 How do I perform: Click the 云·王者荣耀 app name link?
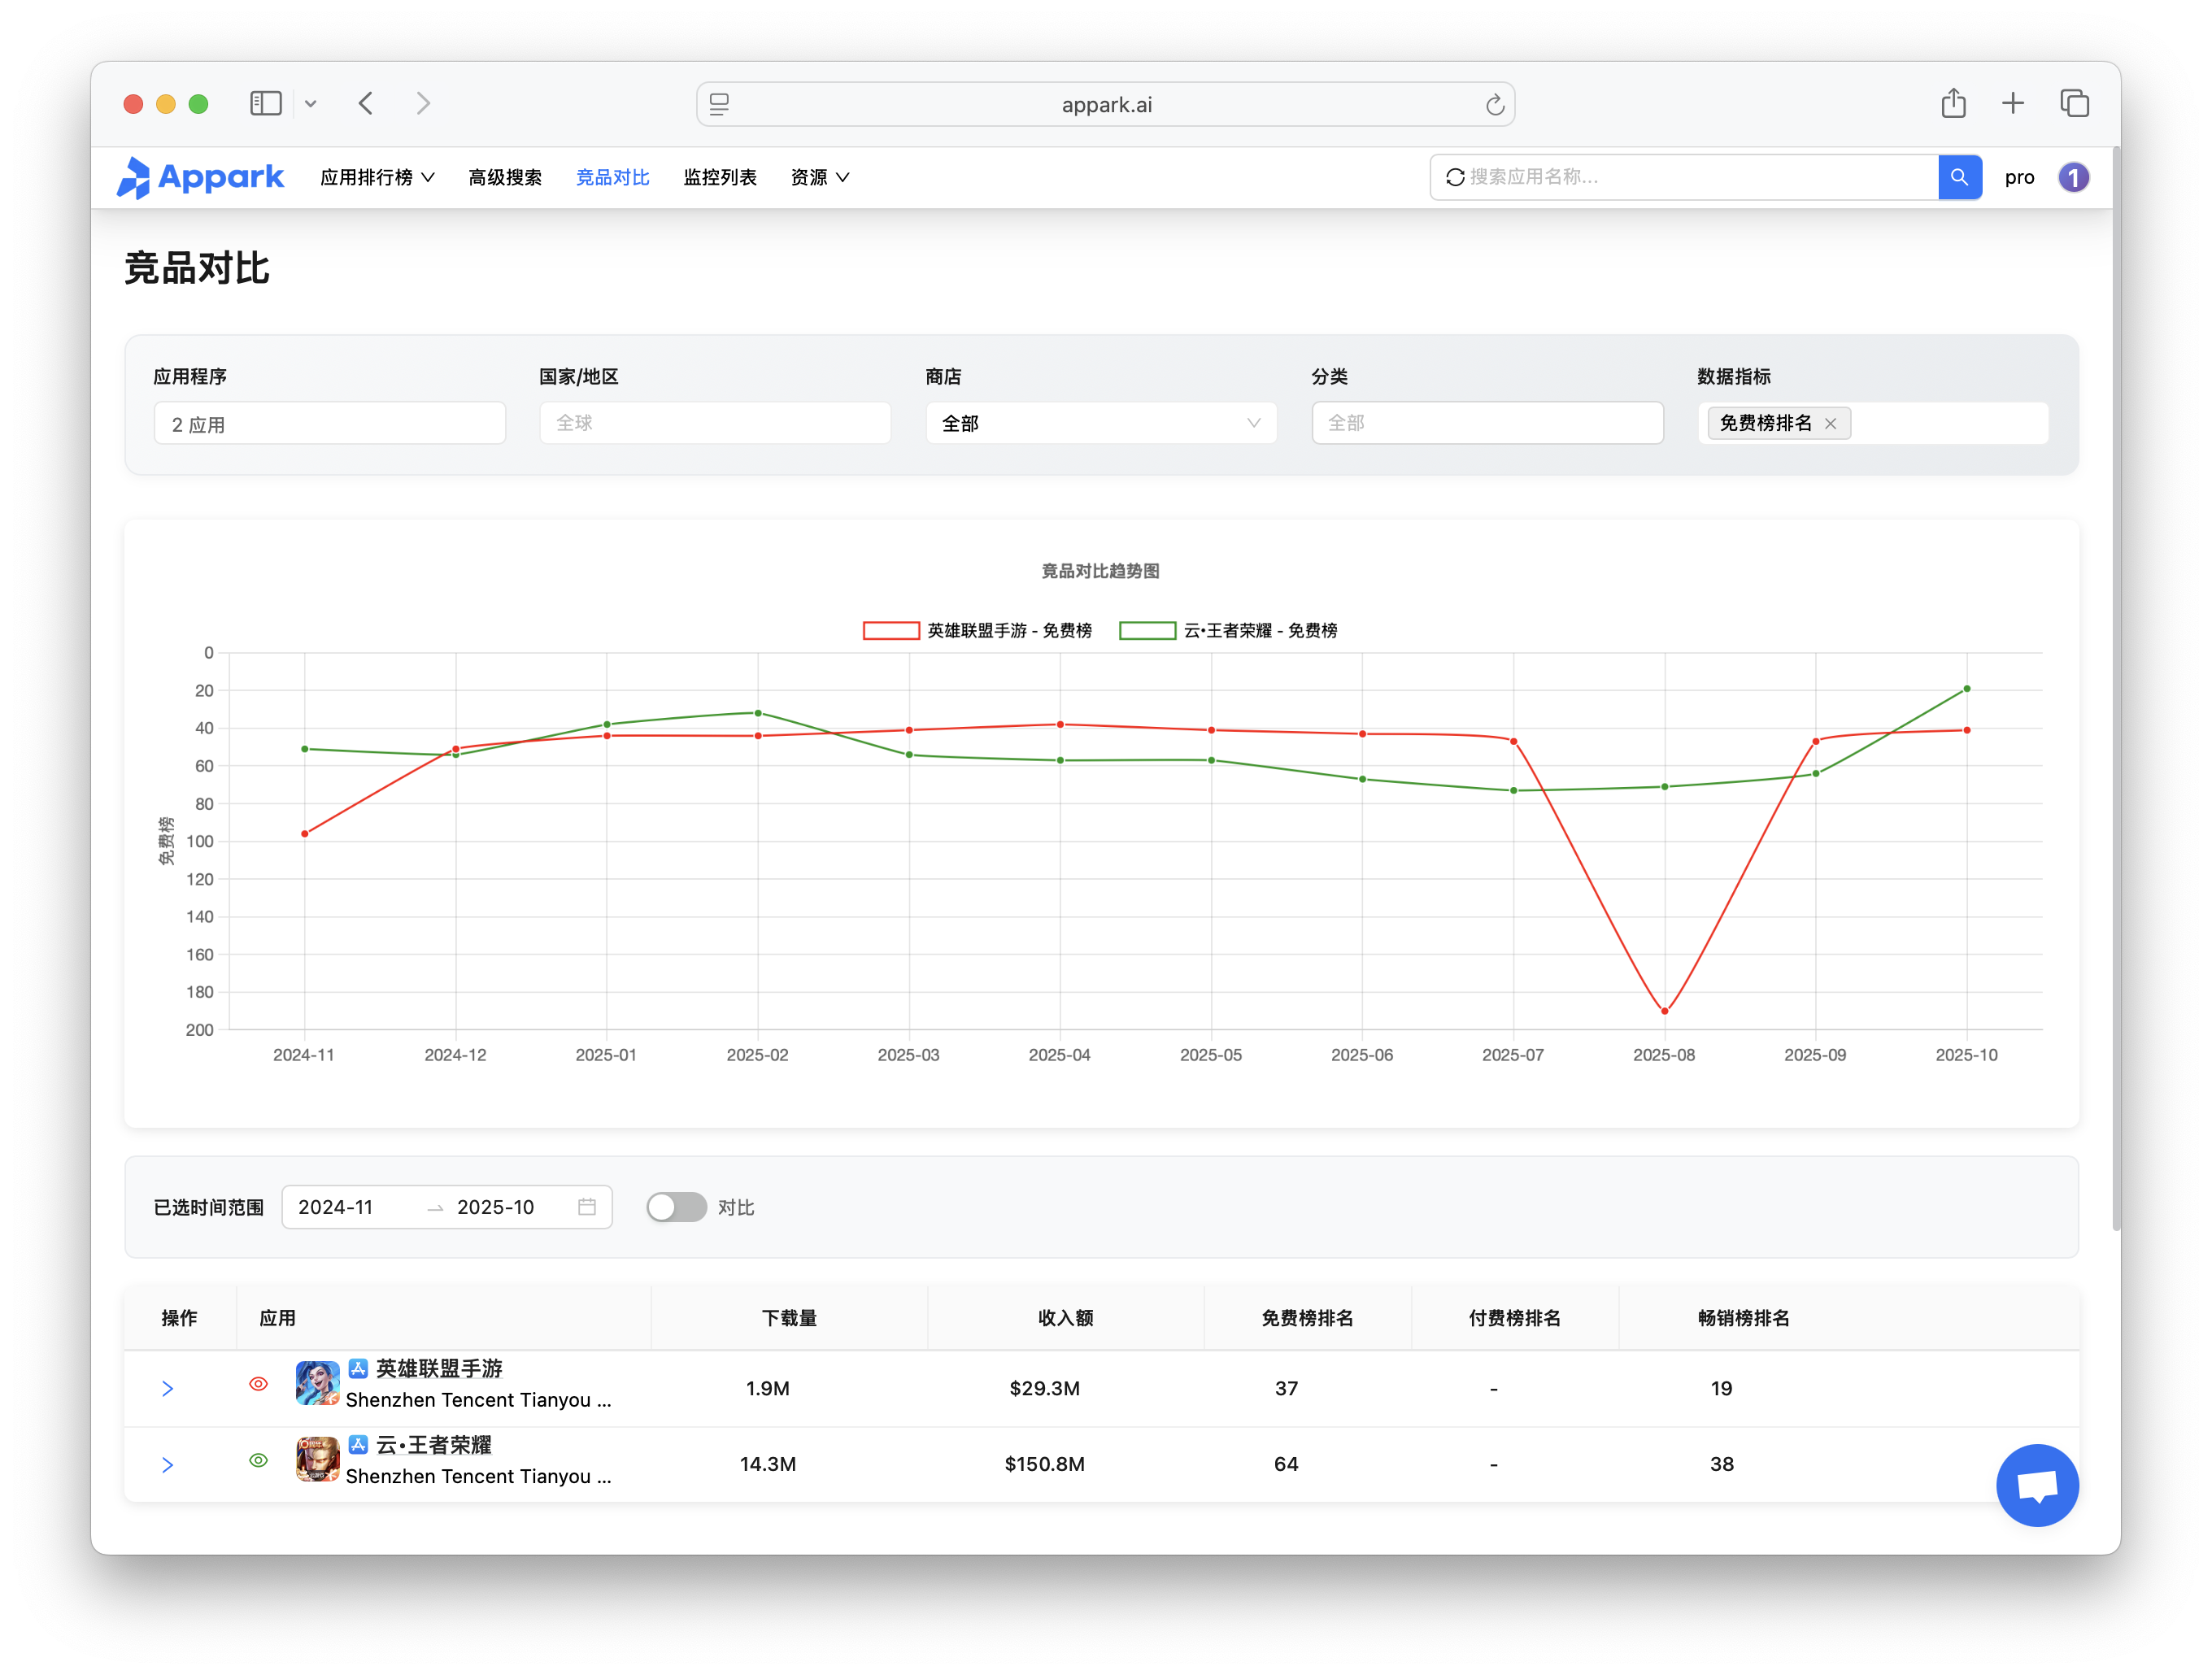point(433,1445)
